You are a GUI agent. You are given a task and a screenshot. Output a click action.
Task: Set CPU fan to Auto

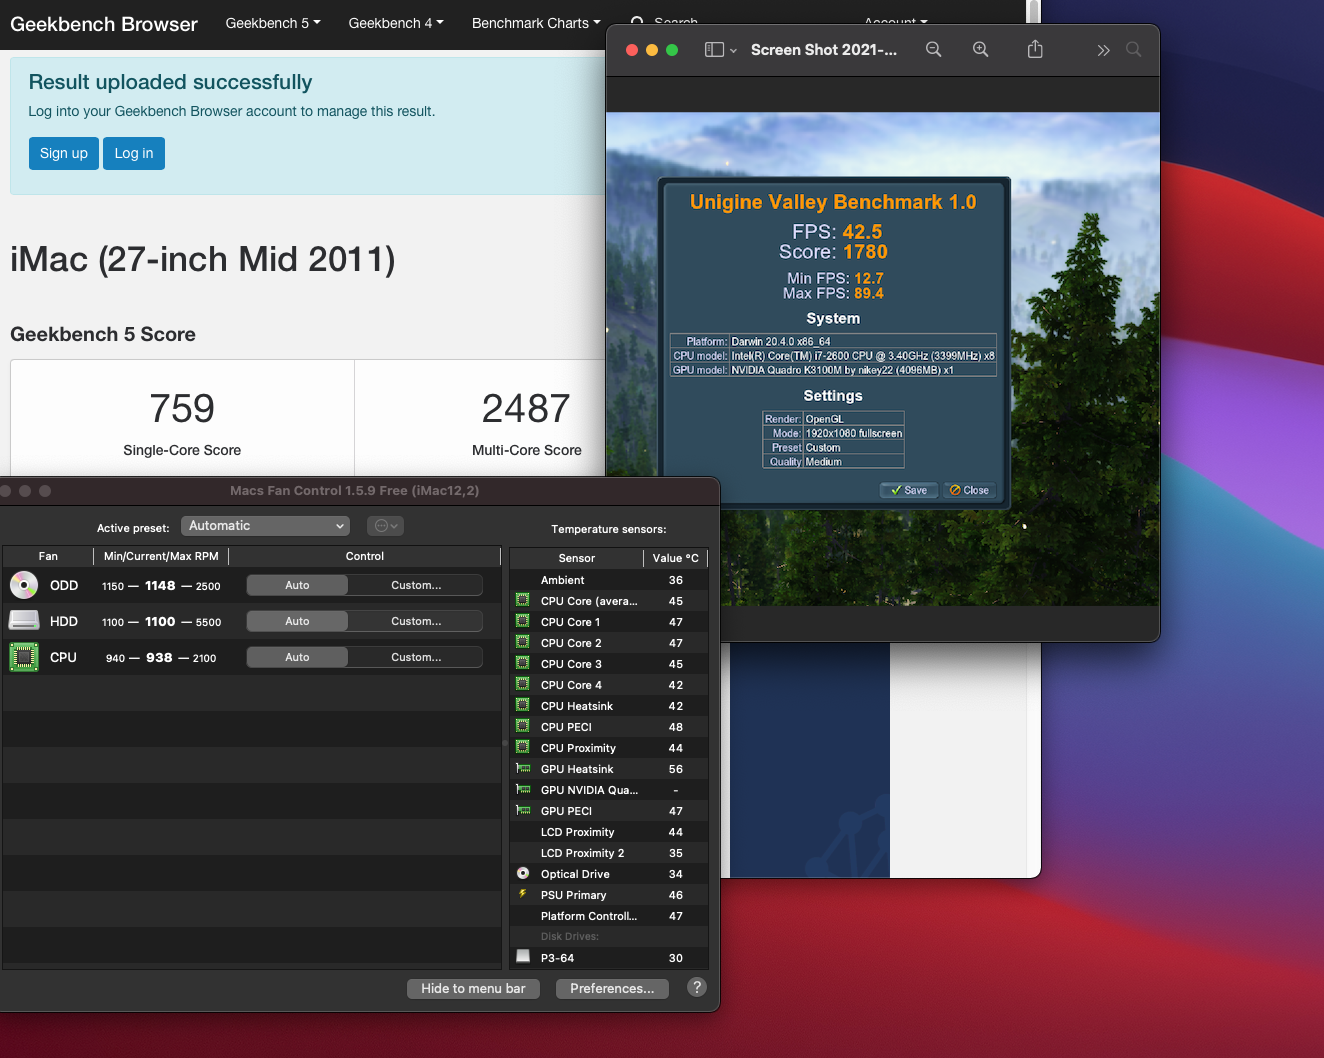coord(297,657)
